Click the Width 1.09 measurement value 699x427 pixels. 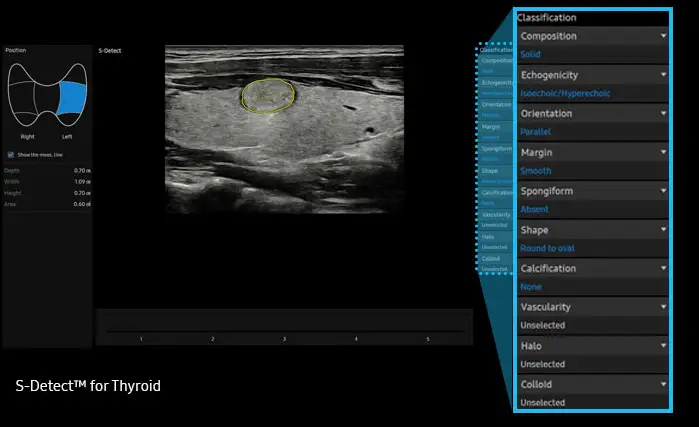click(82, 181)
